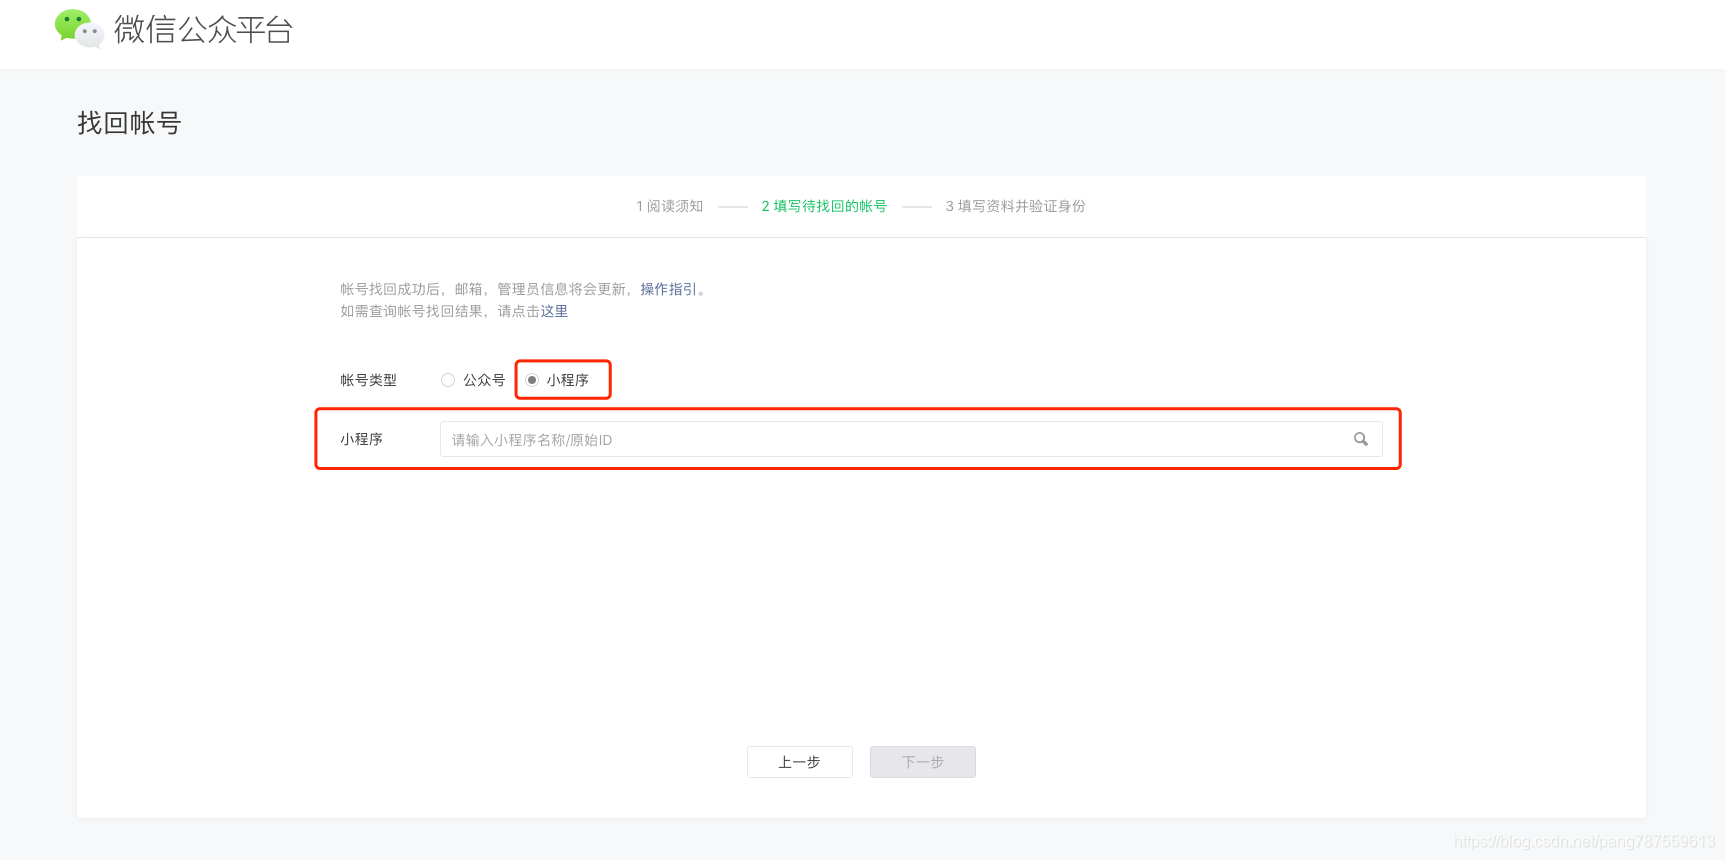Open the 这里 link to check results
This screenshot has height=860, width=1725.
tap(554, 311)
